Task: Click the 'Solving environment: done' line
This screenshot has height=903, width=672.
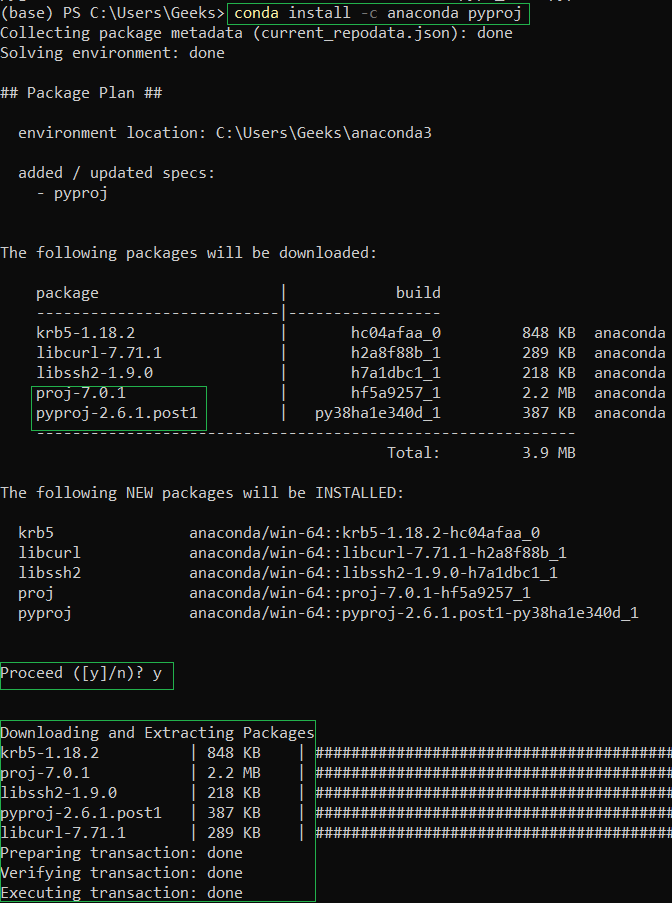Action: (112, 53)
